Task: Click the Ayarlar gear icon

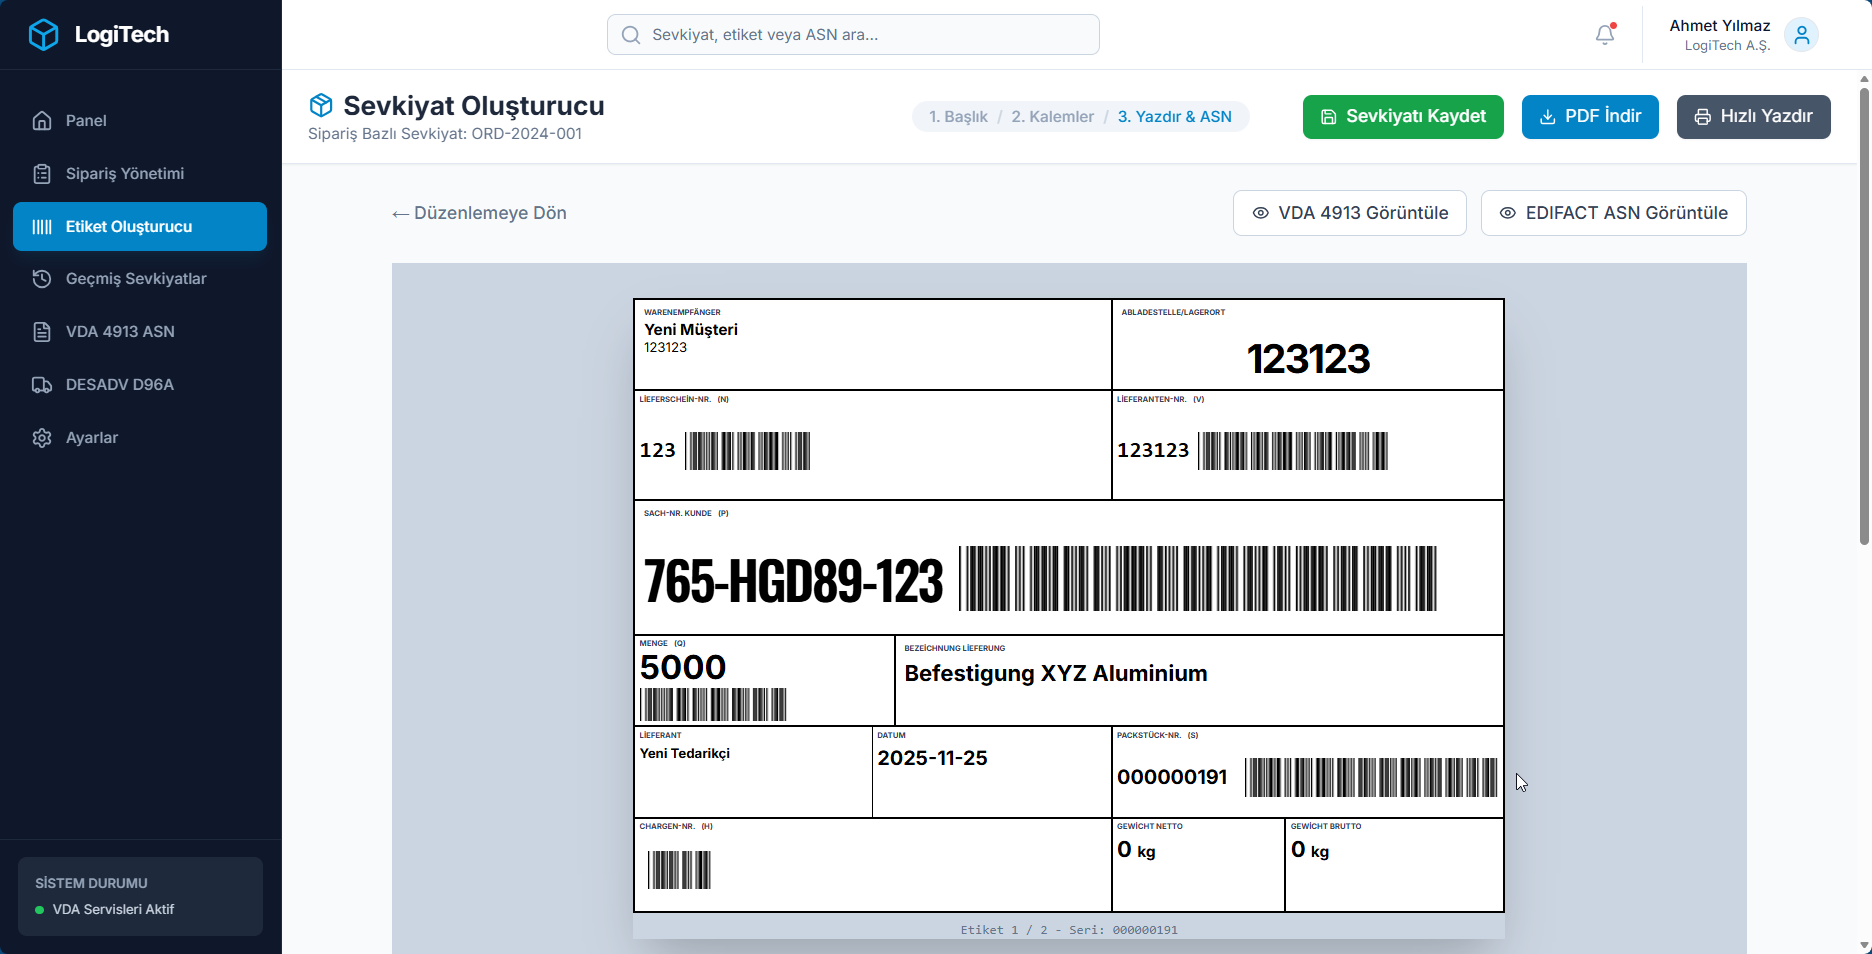Action: 42,438
